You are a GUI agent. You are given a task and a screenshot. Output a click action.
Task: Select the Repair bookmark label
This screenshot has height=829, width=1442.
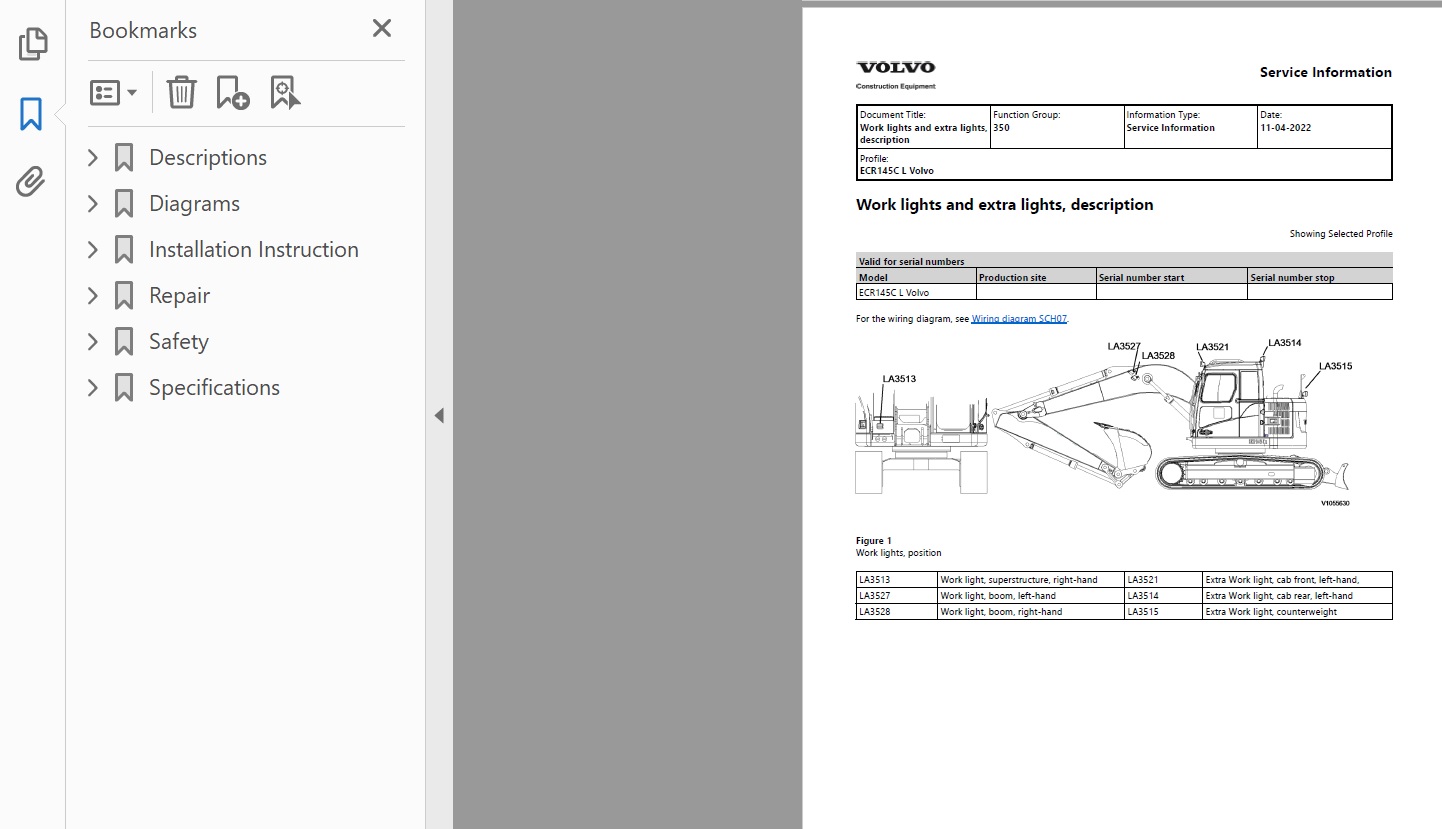pyautogui.click(x=179, y=296)
